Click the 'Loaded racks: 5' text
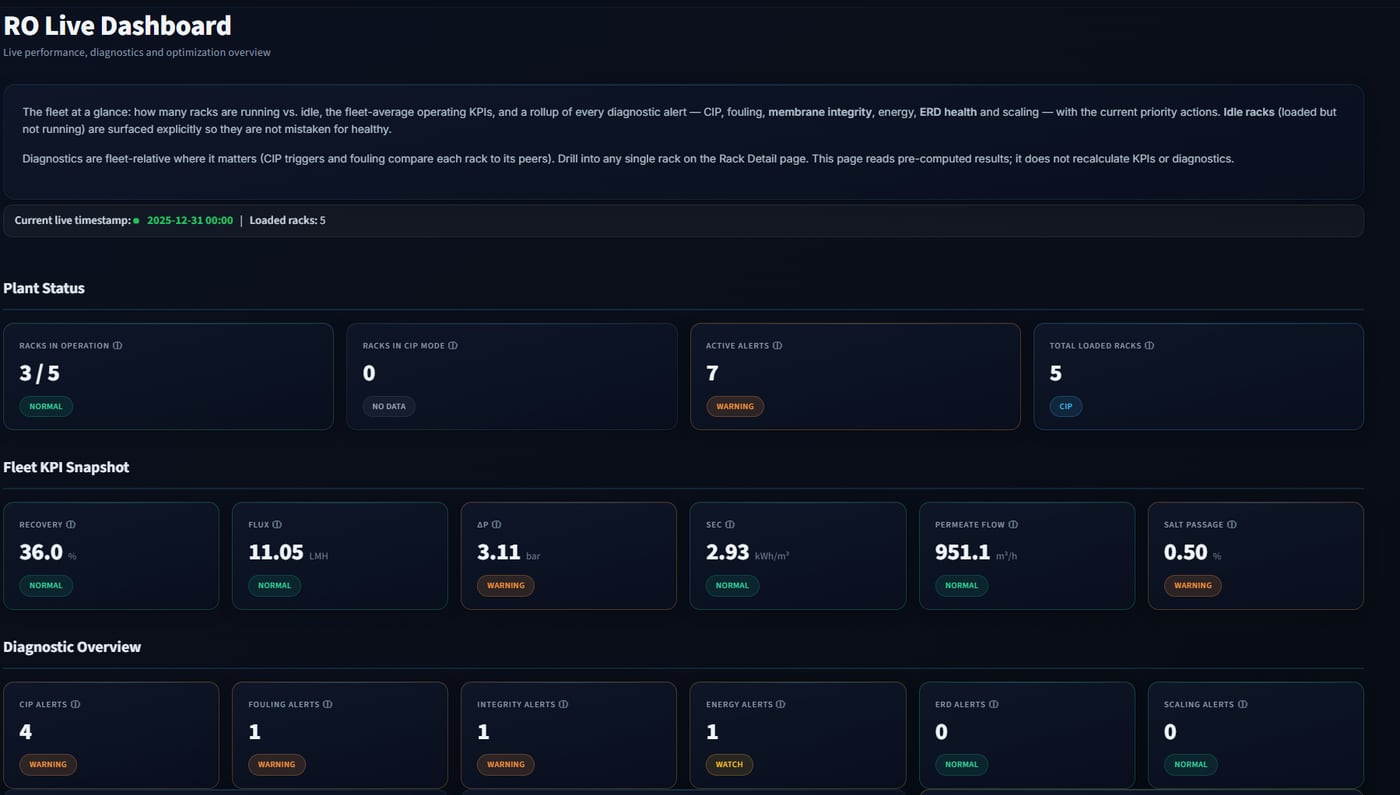This screenshot has height=795, width=1400. (x=287, y=221)
